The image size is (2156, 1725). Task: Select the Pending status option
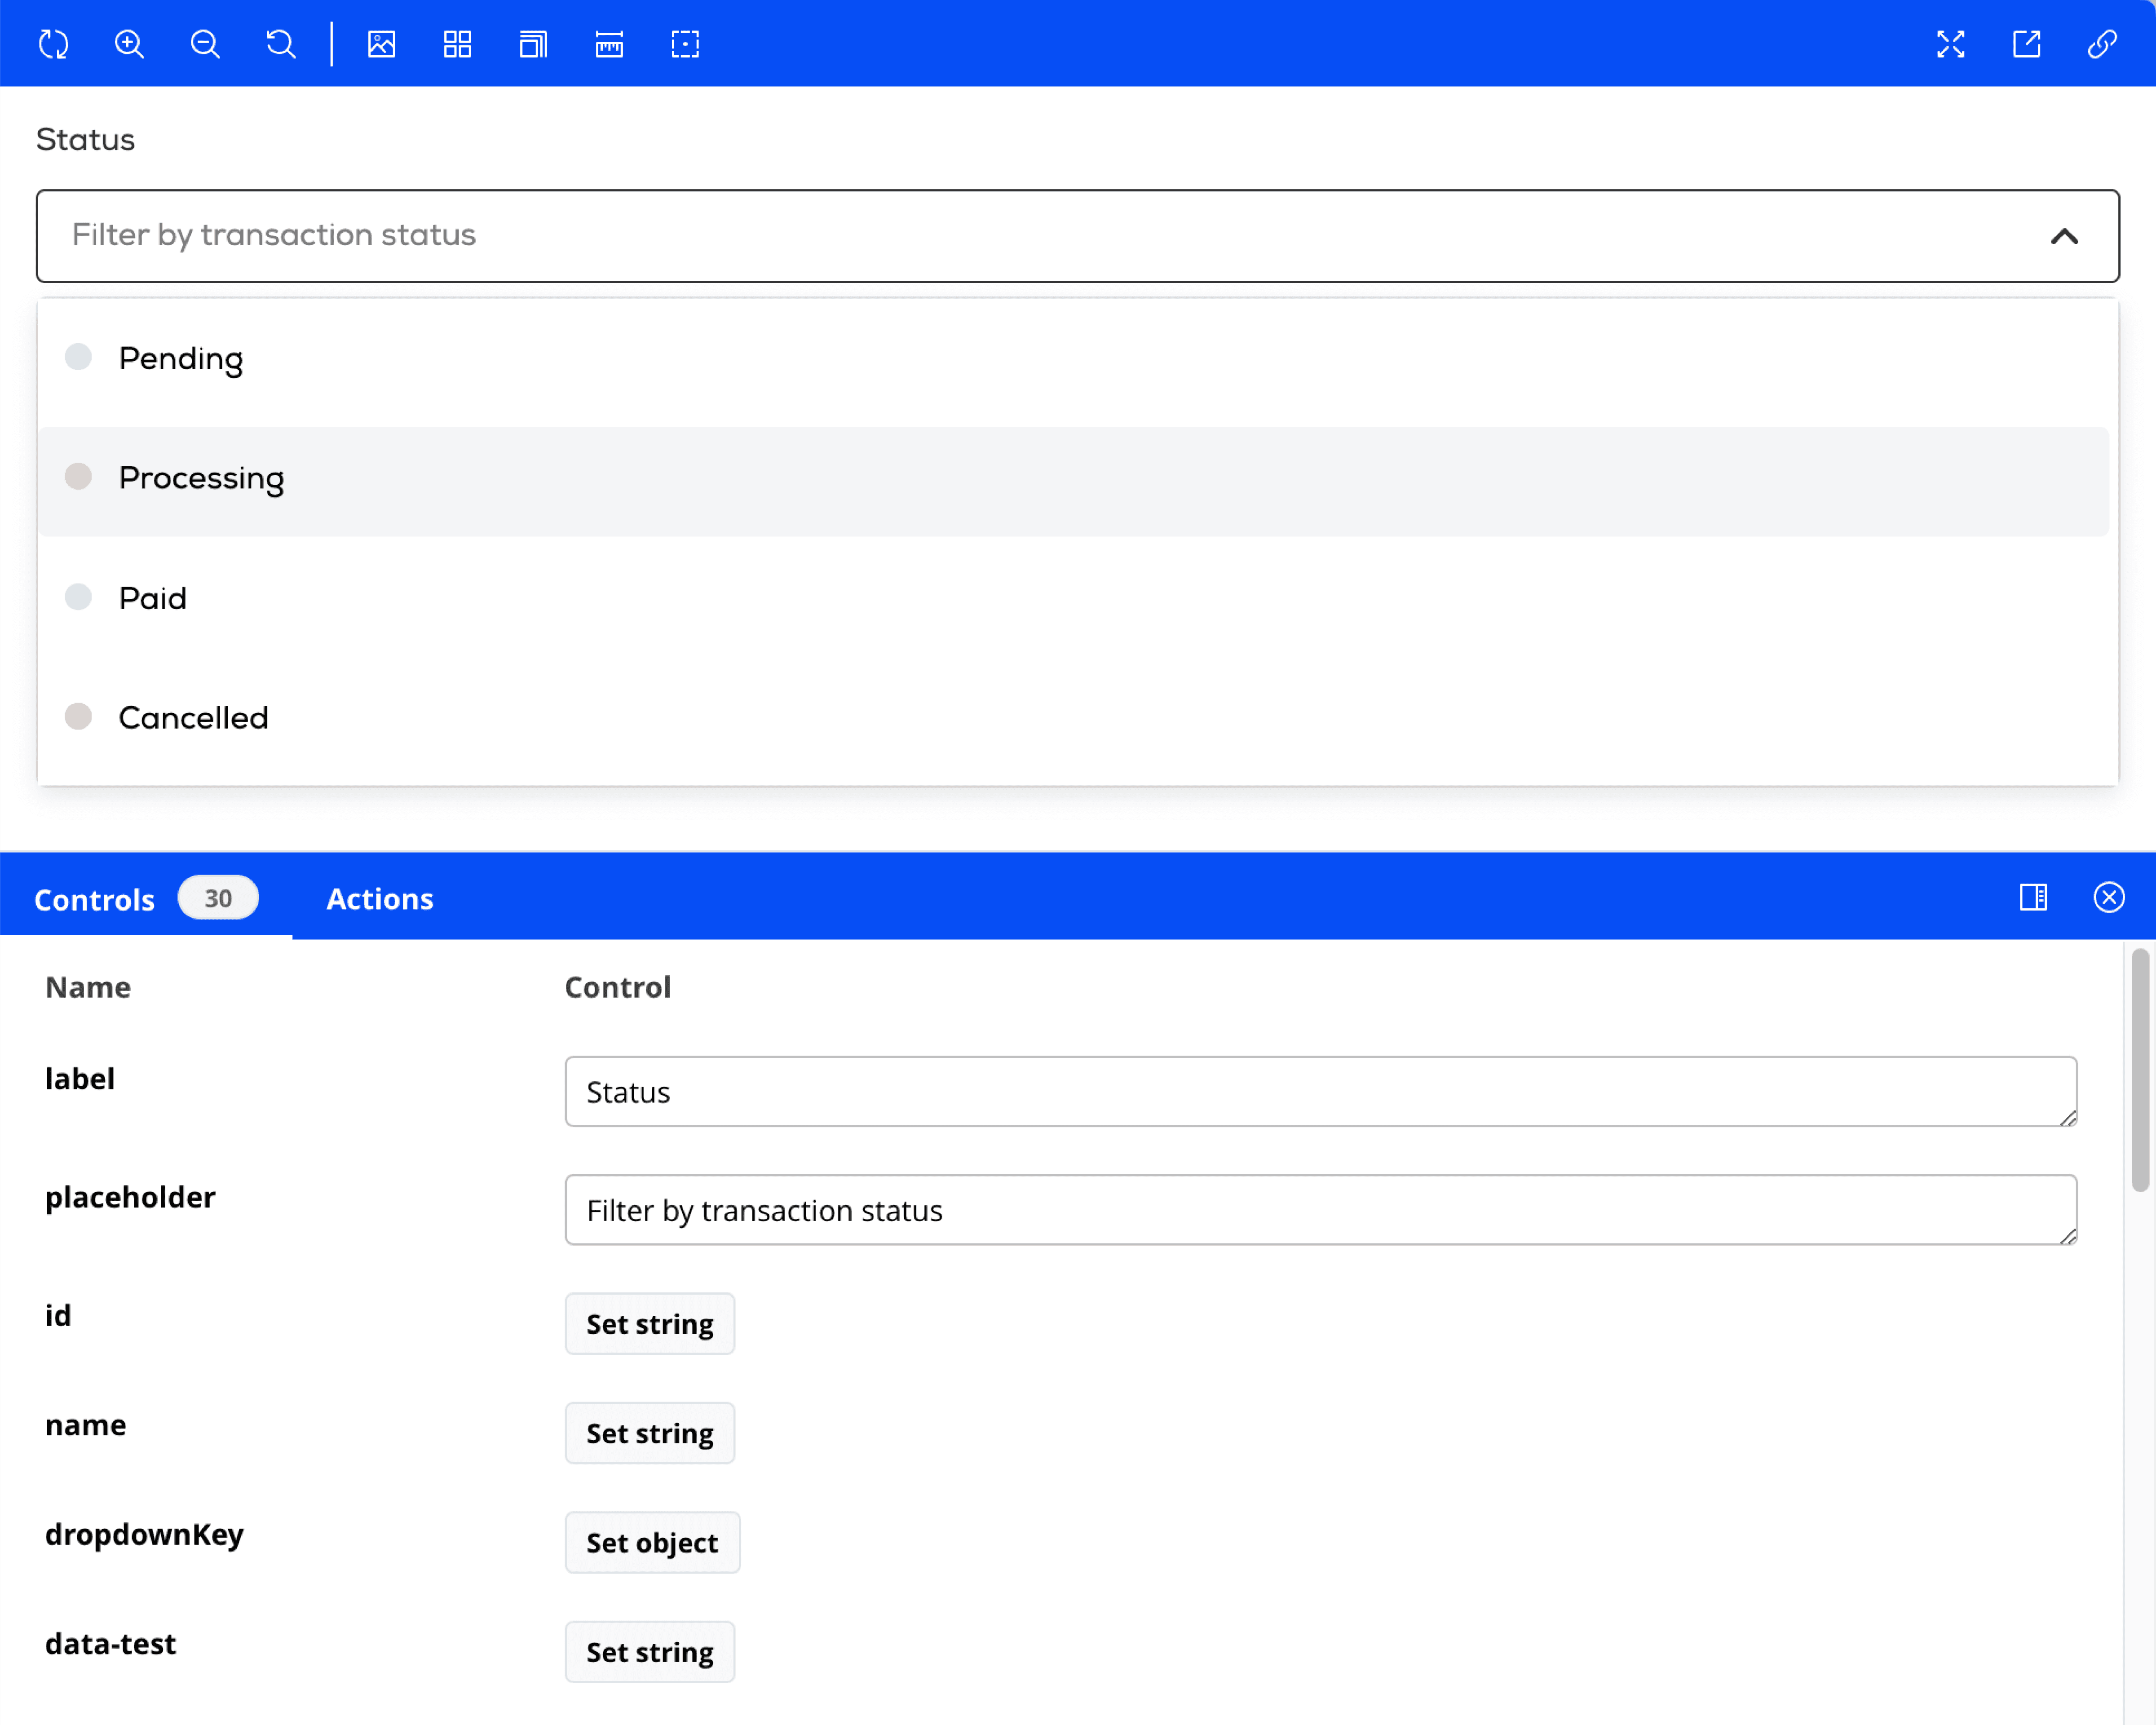click(181, 358)
